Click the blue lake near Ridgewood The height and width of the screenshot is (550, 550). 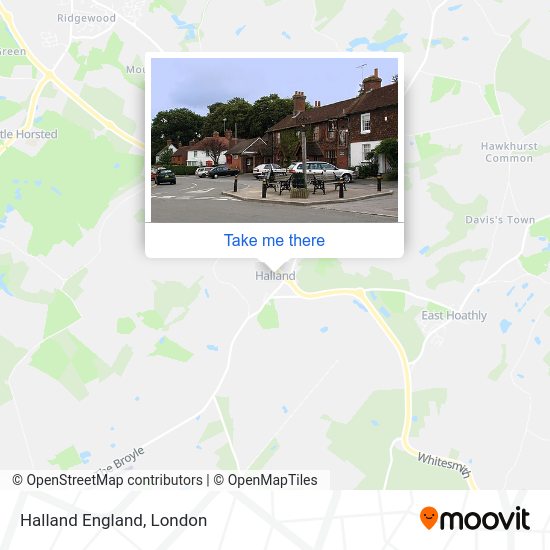(x=186, y=26)
